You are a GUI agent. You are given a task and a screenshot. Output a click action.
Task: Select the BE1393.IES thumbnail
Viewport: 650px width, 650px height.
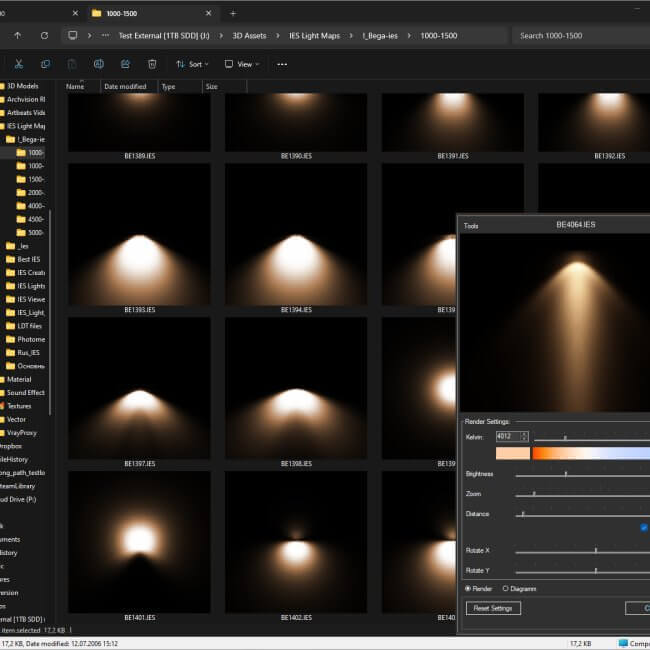tap(139, 235)
